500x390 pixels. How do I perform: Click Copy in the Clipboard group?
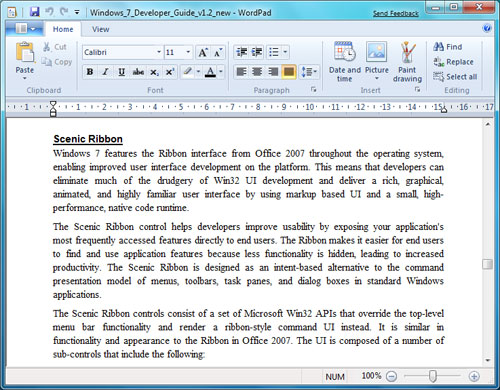57,62
